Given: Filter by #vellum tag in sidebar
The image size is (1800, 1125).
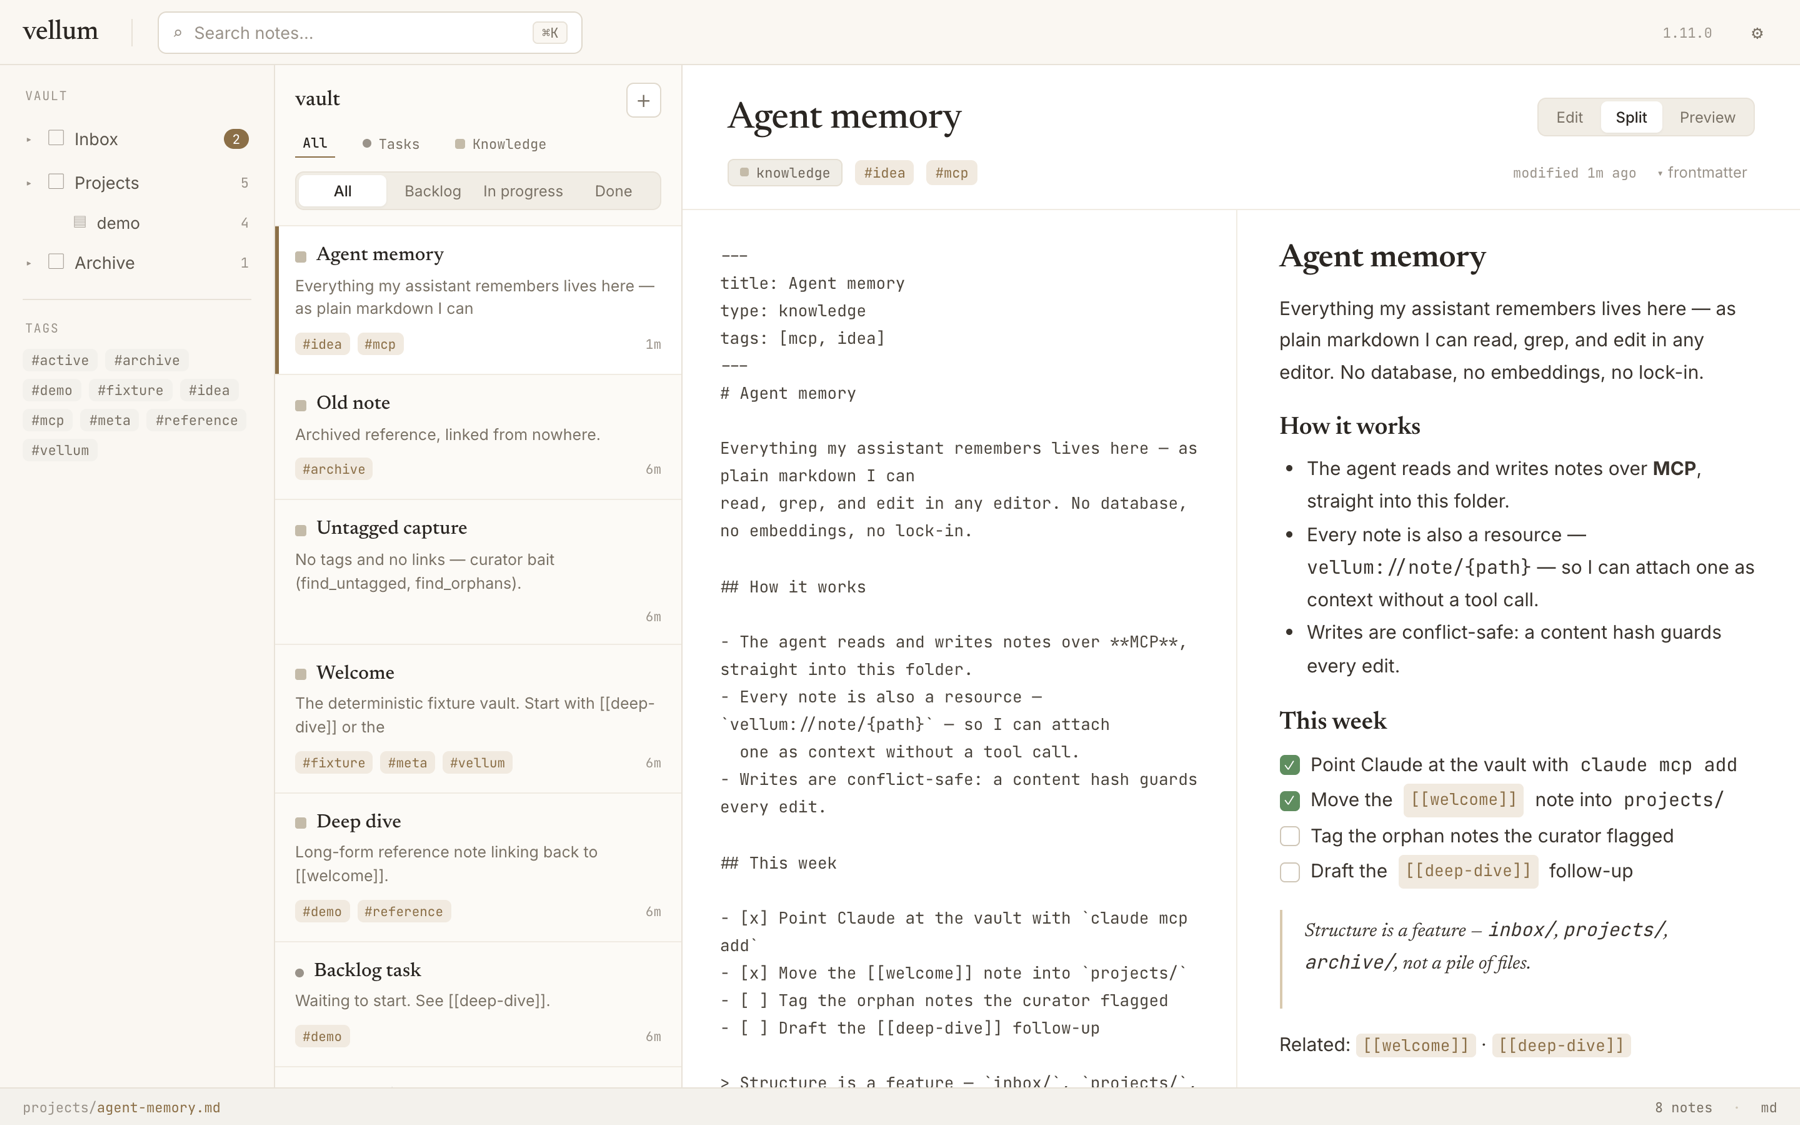Looking at the screenshot, I should [60, 450].
